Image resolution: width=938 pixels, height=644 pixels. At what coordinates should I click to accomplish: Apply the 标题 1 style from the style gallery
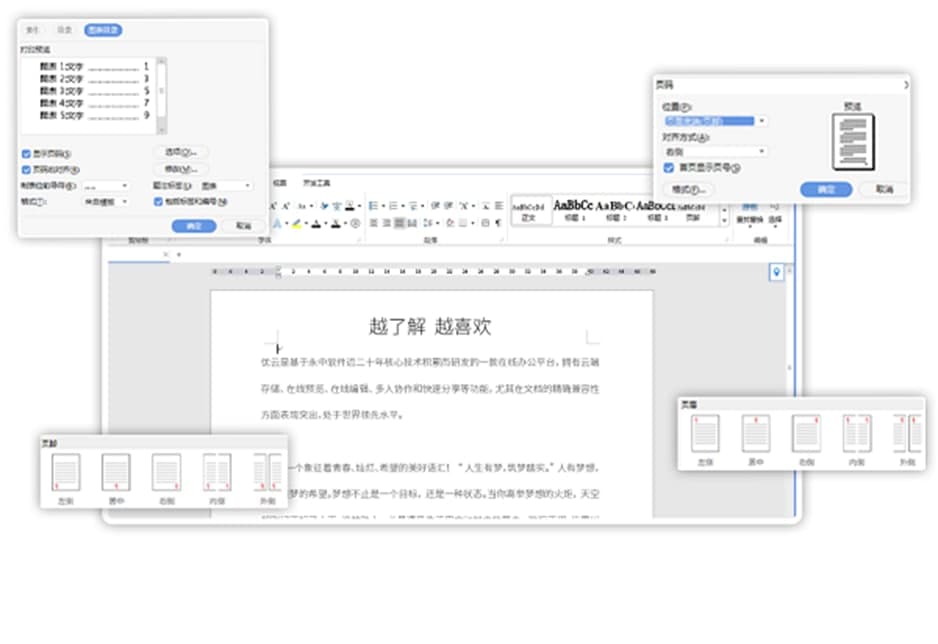(573, 213)
